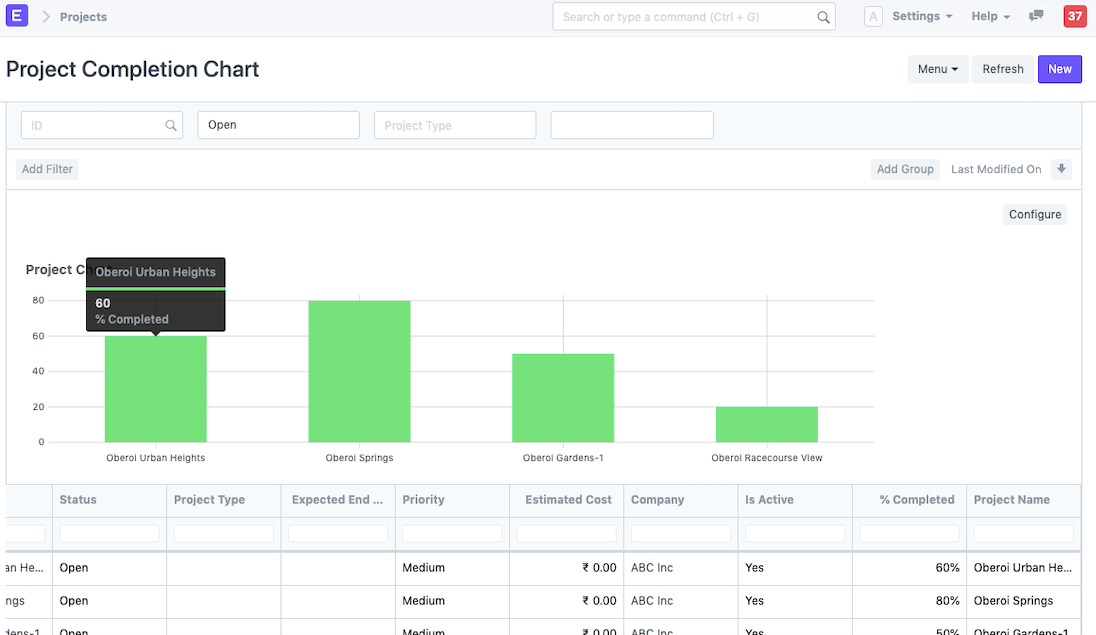Select Last Modified On sort field
Screen dimensions: 1096x635
pyautogui.click(x=995, y=169)
